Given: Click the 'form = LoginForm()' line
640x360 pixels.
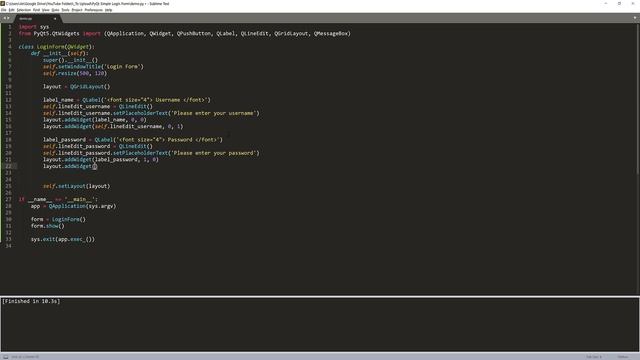Looking at the screenshot, I should tap(58, 219).
